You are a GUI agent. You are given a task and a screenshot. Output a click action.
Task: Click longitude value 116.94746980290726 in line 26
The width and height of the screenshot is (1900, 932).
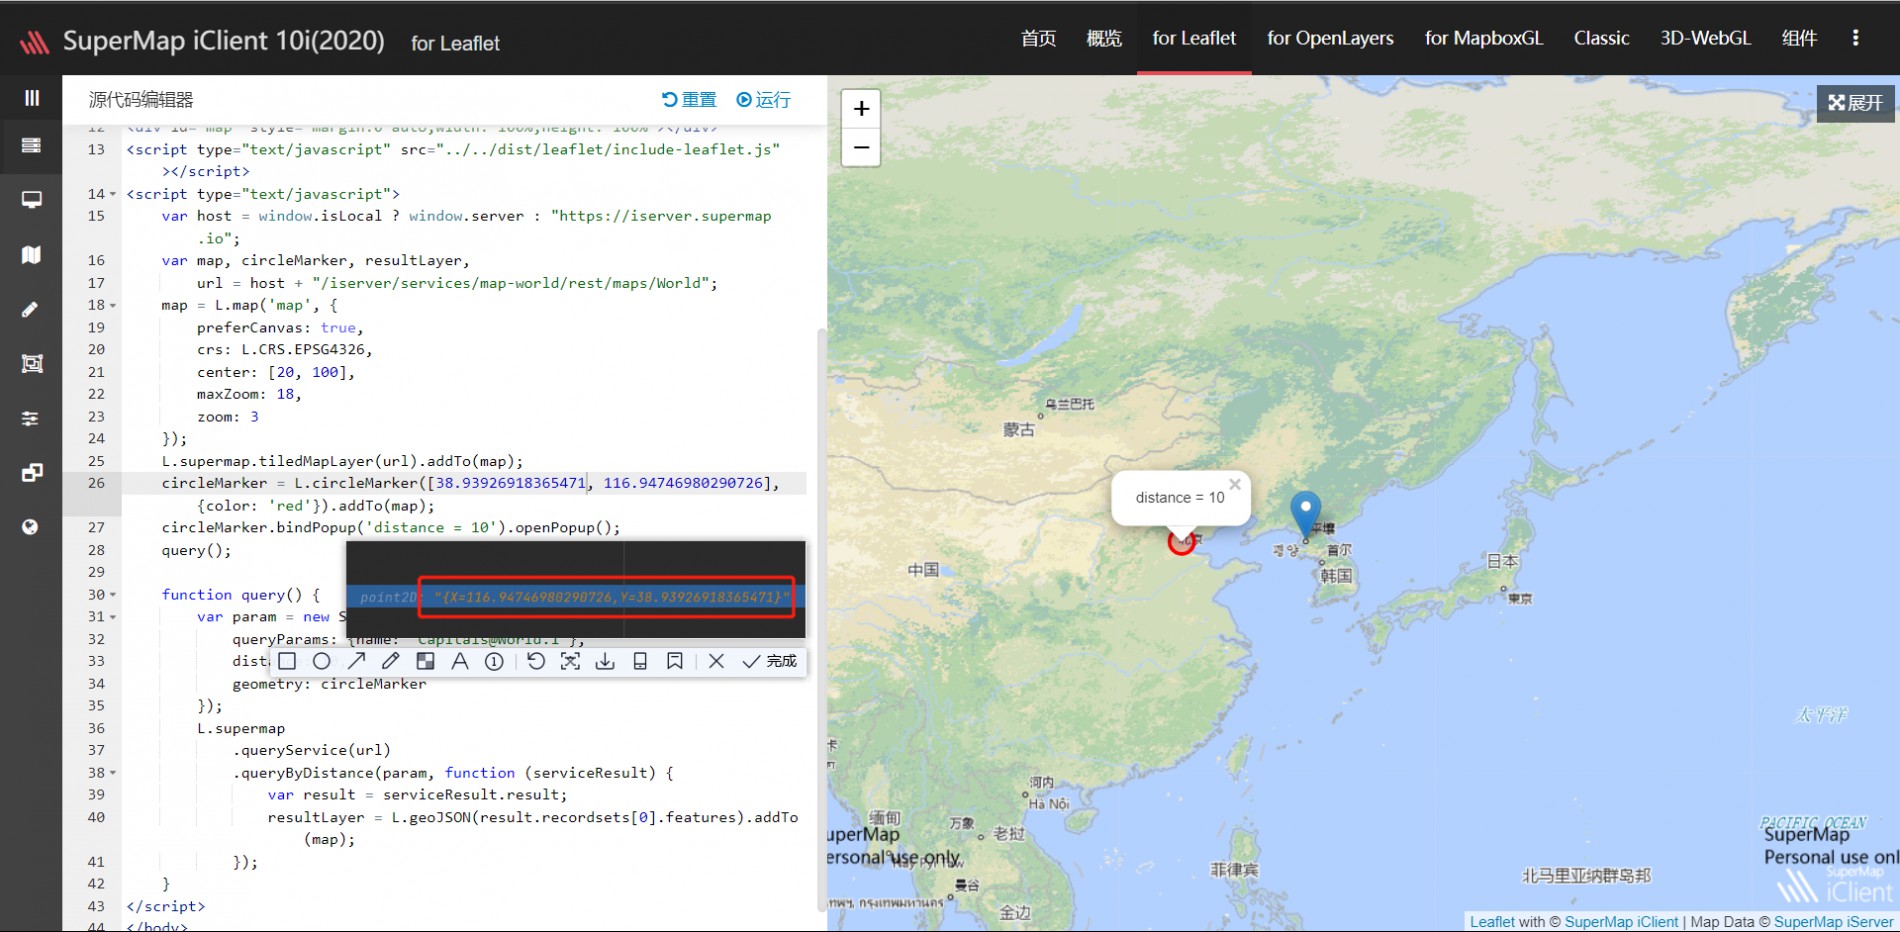[x=684, y=483]
